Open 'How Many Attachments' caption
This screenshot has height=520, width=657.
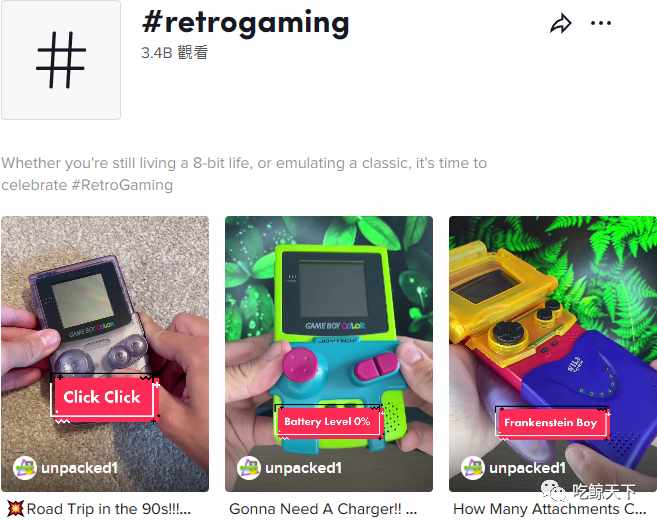coord(550,509)
